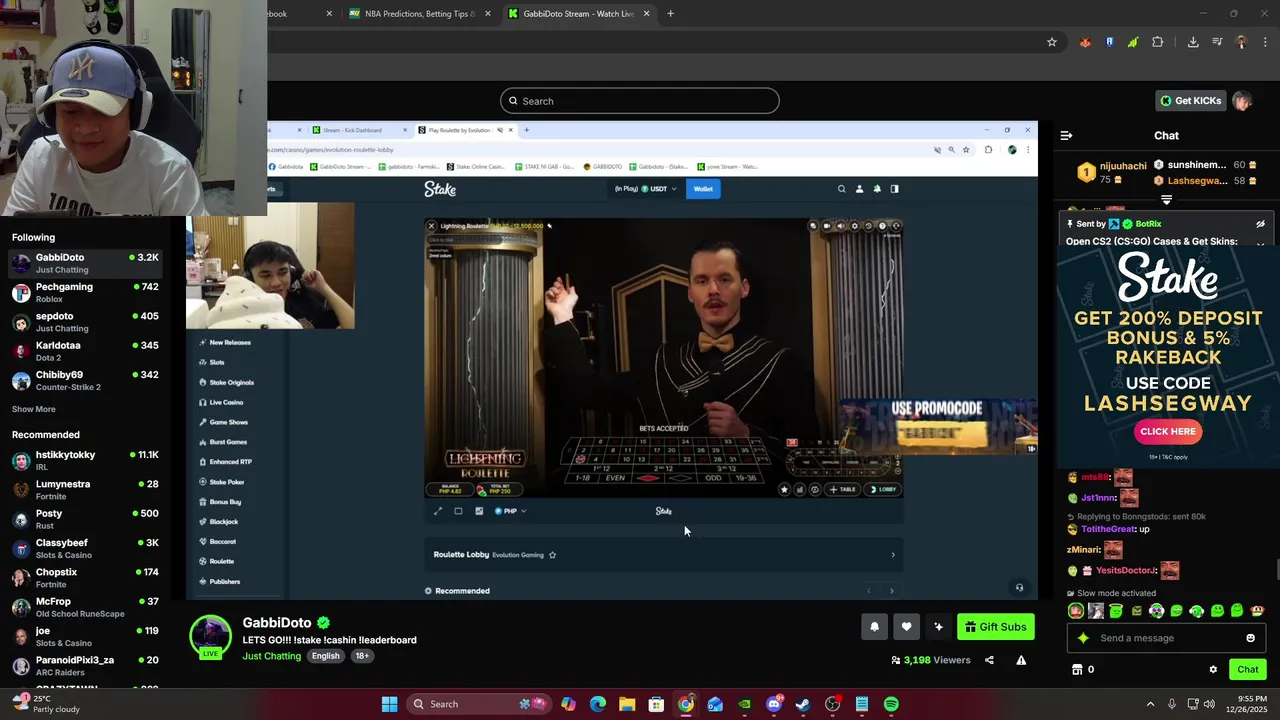Open Classybeef recommended channel

(86, 548)
